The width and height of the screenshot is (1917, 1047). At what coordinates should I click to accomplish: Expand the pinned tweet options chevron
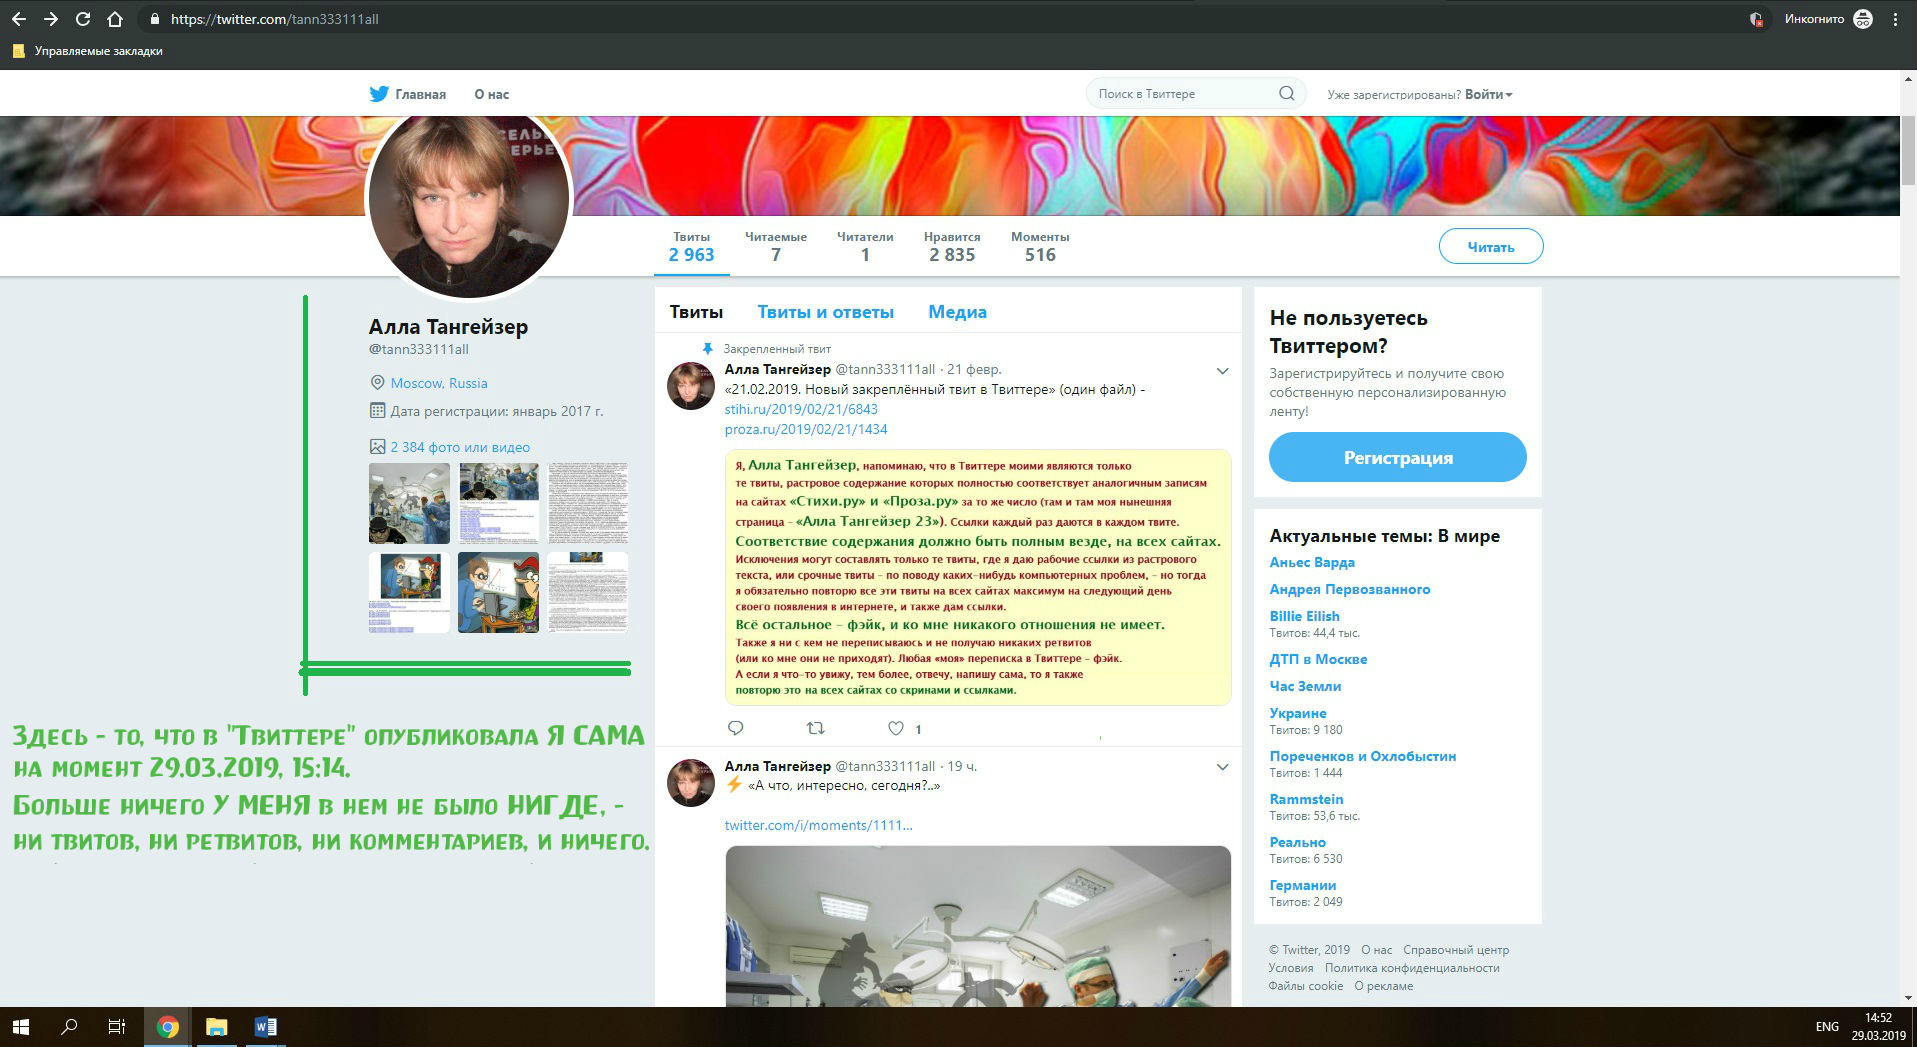(x=1222, y=371)
